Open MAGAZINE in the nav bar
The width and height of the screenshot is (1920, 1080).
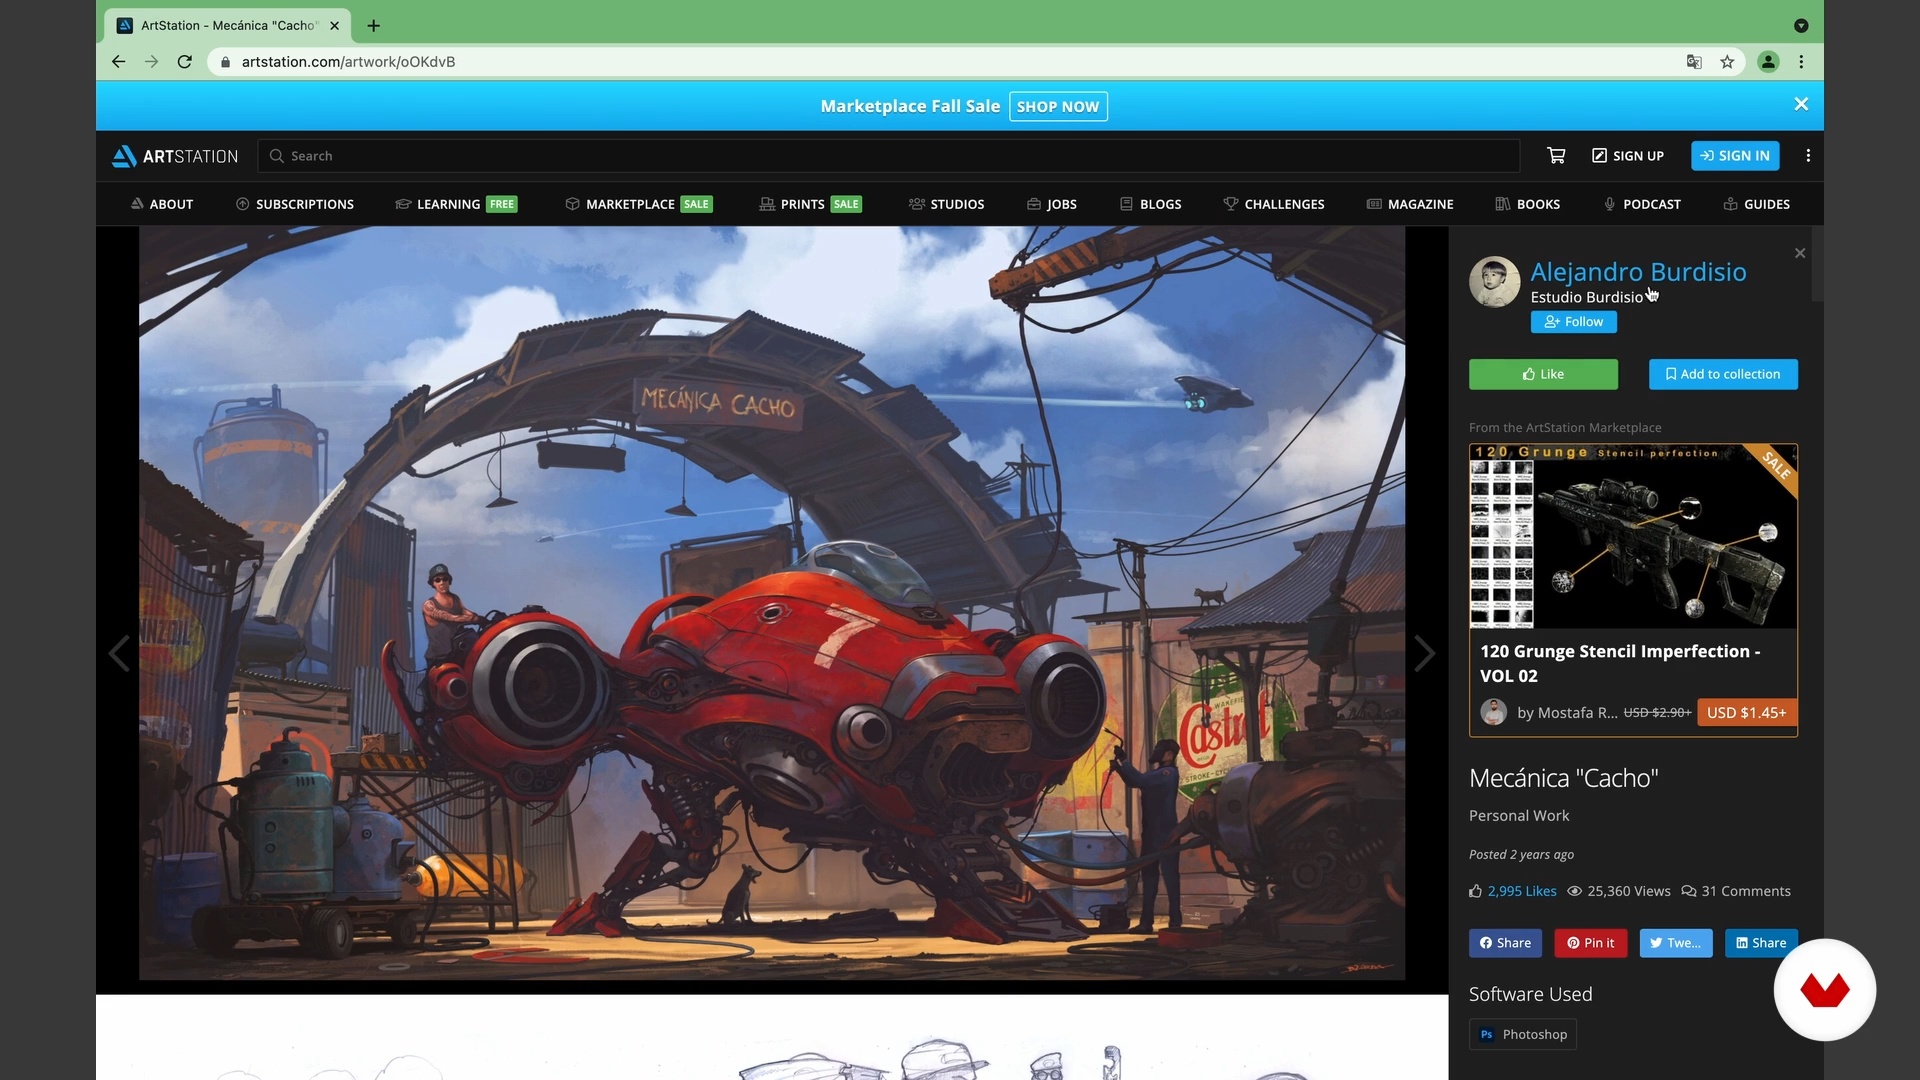pos(1410,204)
